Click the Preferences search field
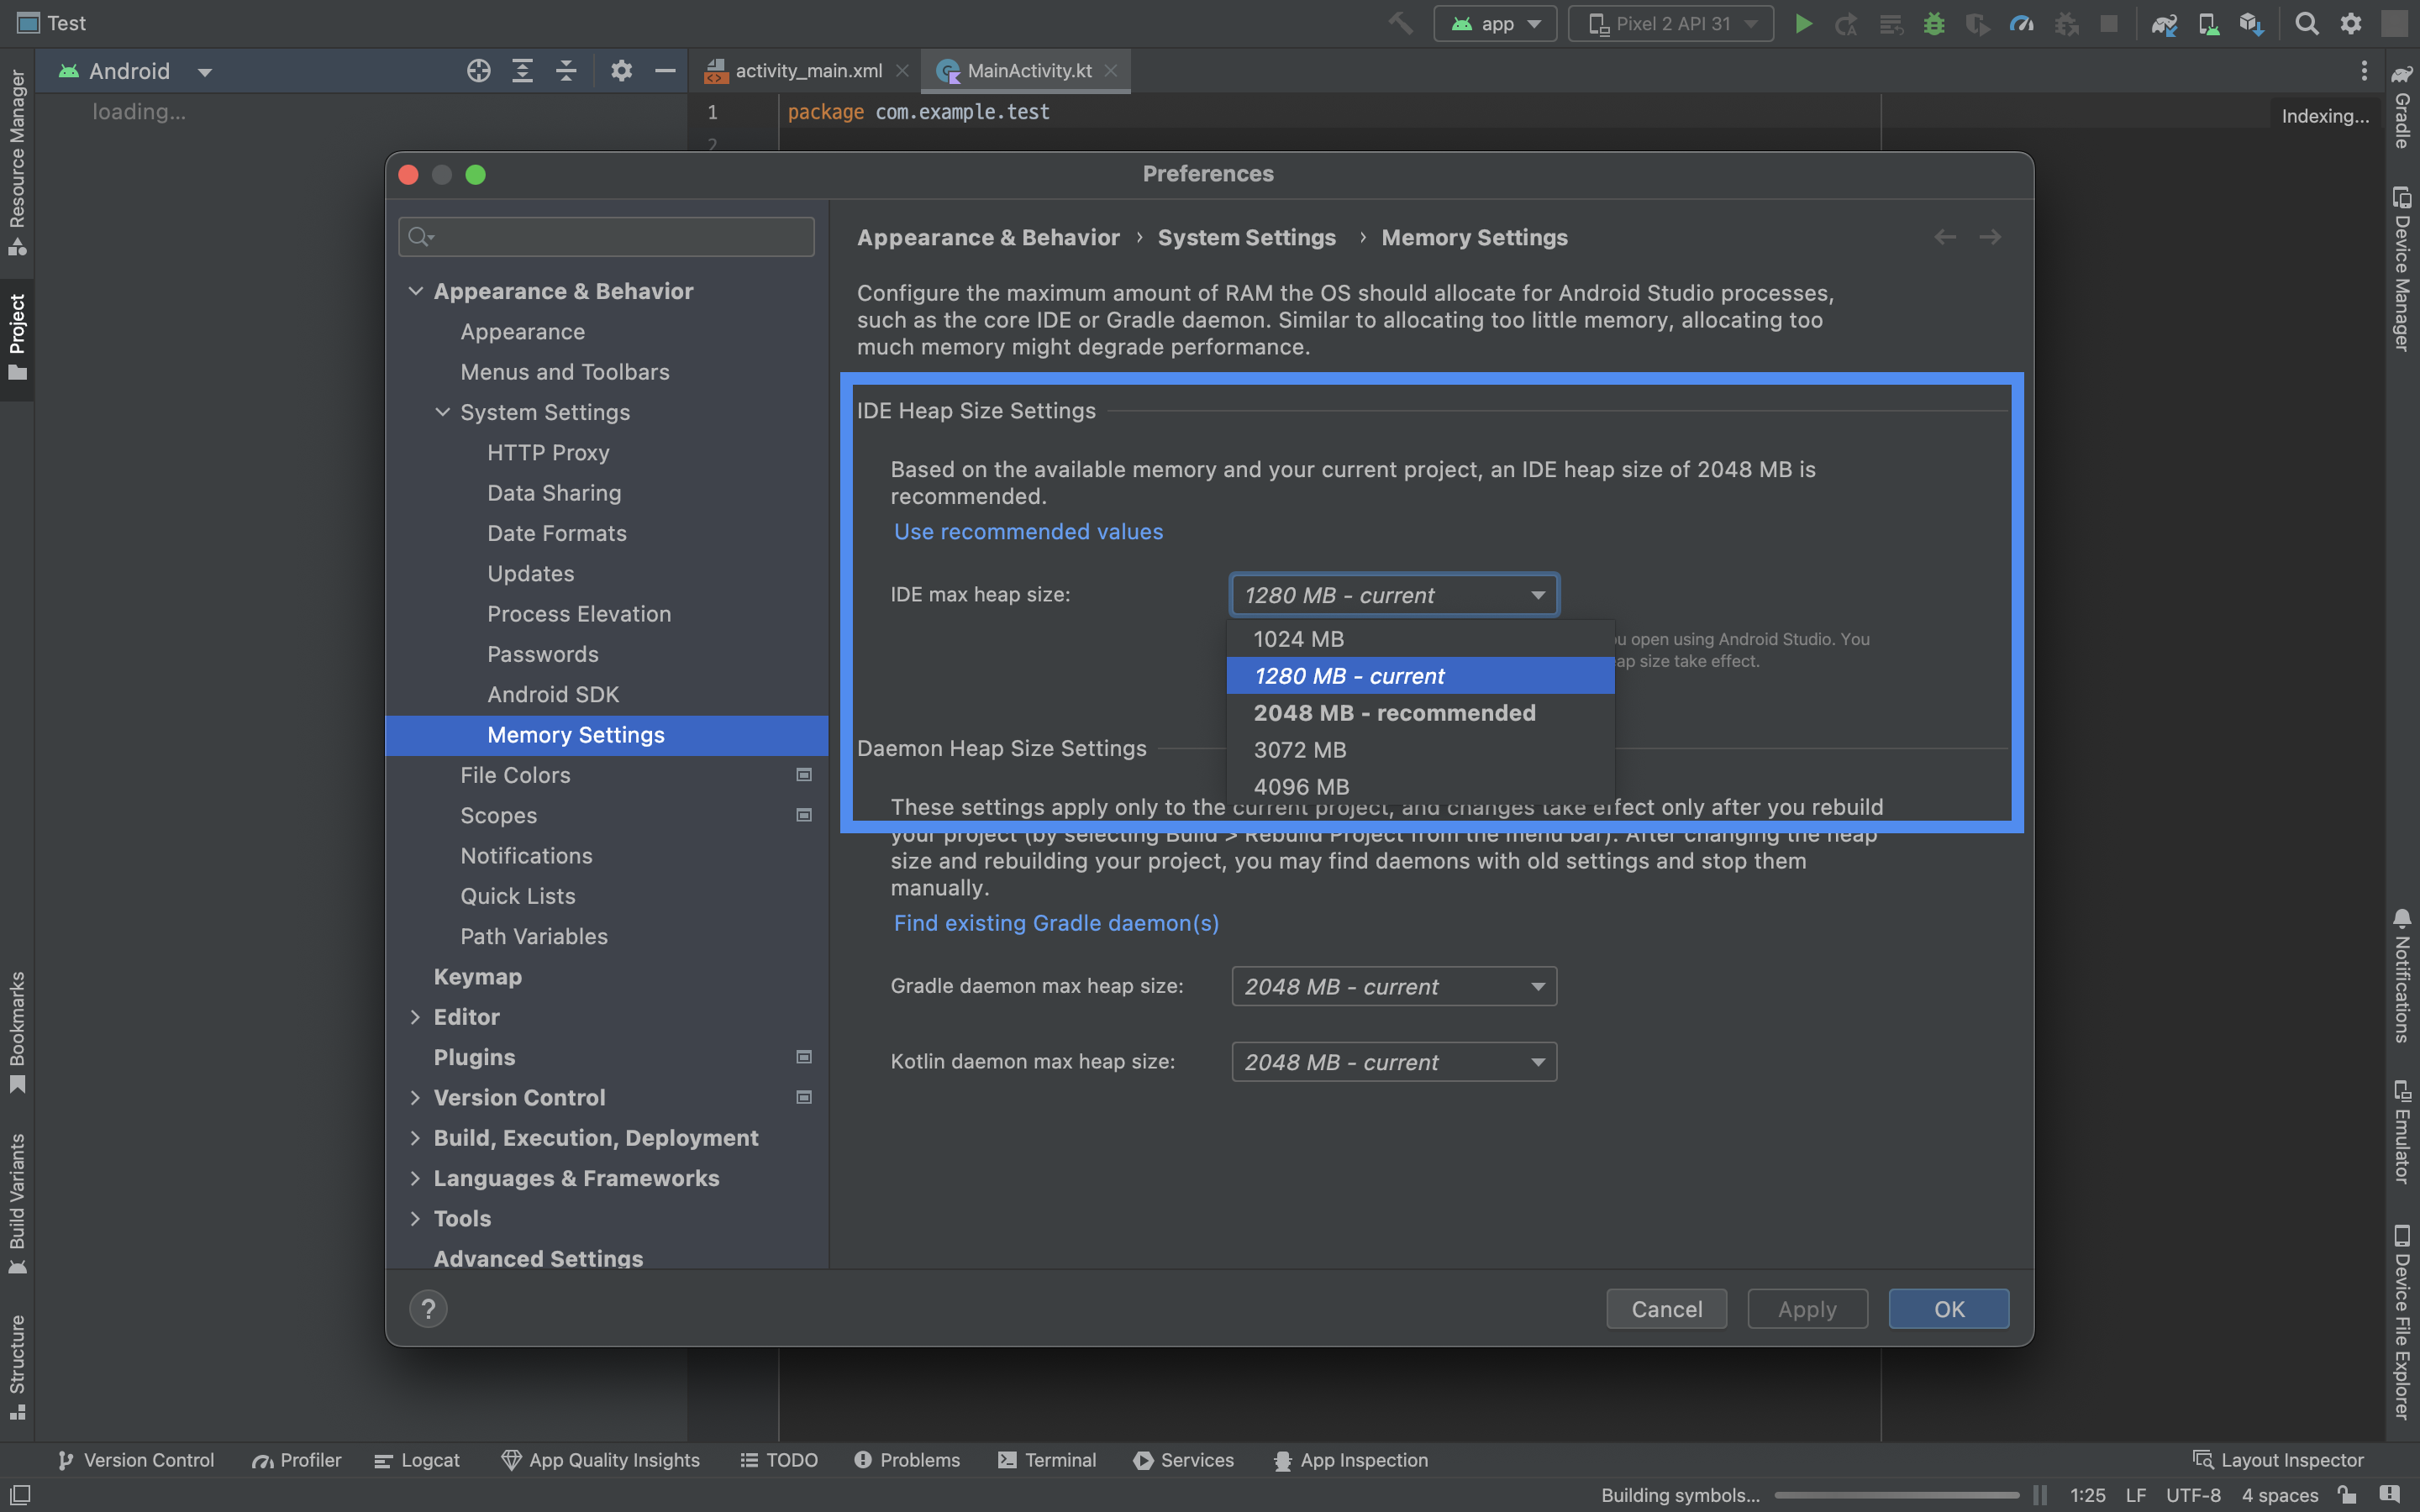This screenshot has width=2420, height=1512. [x=606, y=237]
